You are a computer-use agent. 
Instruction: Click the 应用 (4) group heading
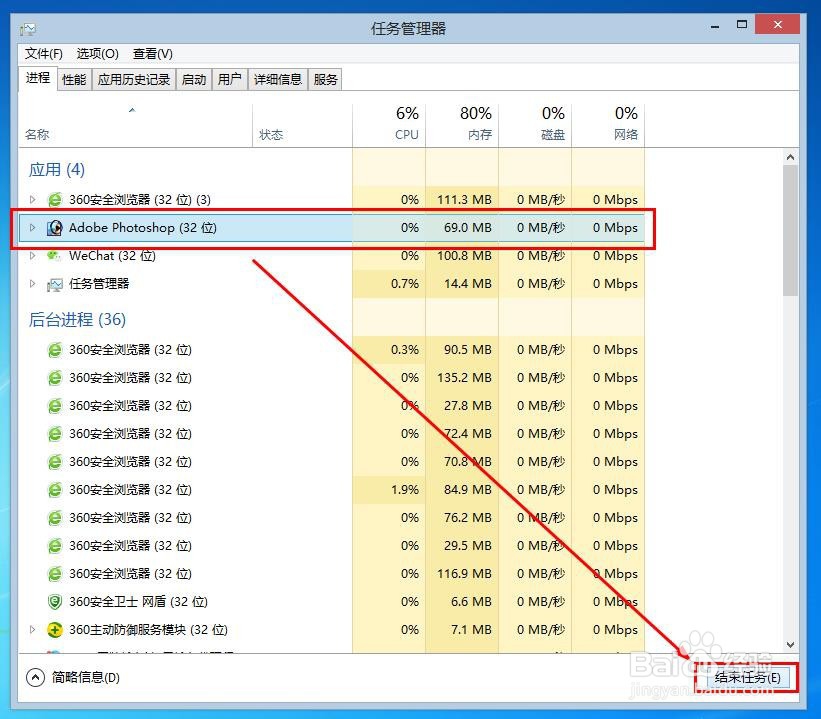57,170
